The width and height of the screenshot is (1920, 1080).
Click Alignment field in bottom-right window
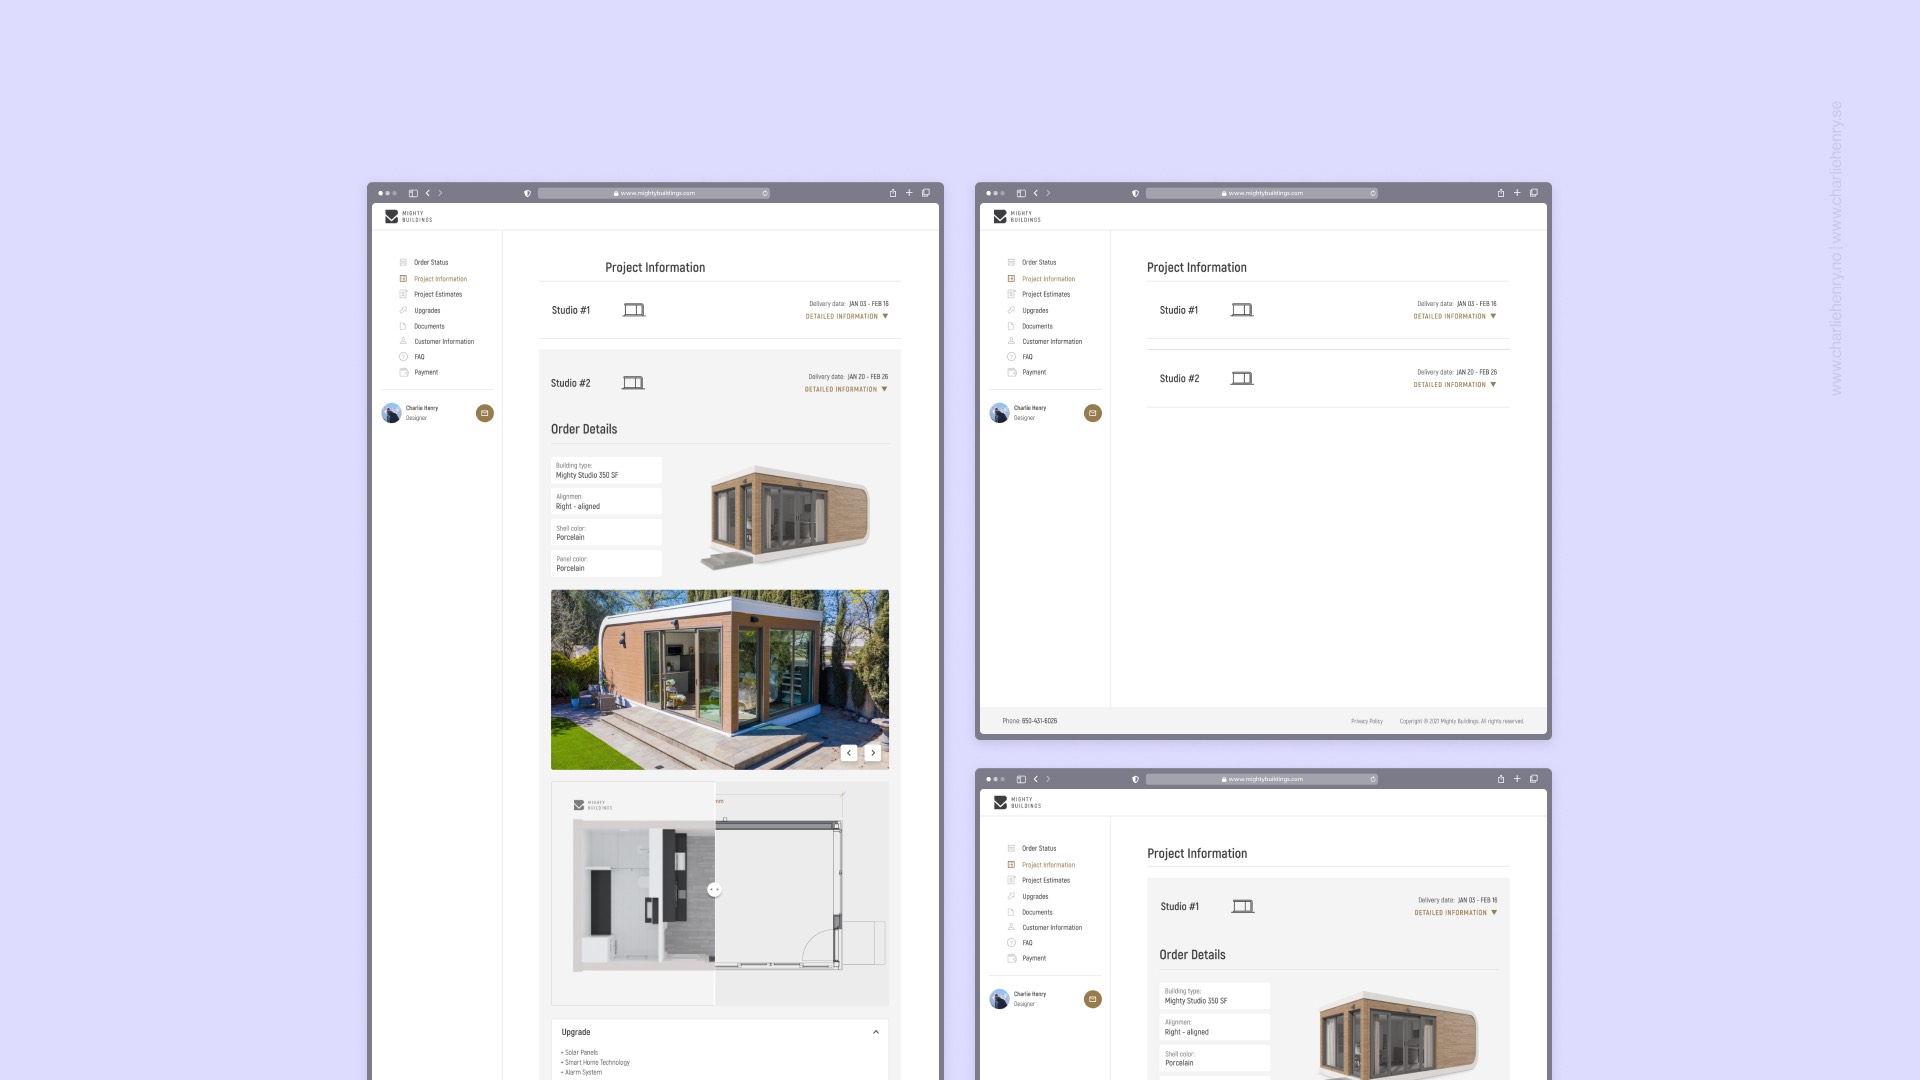click(1215, 1027)
